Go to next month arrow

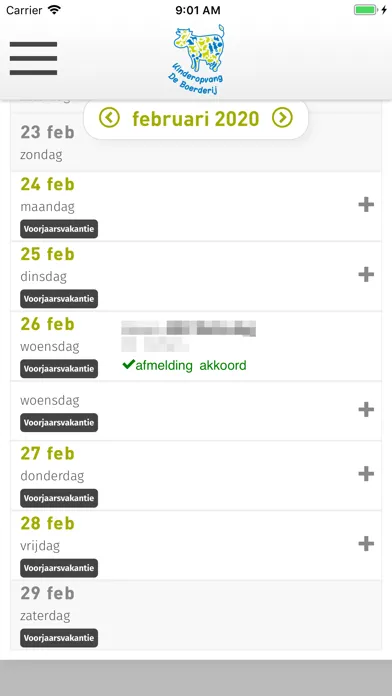282,118
